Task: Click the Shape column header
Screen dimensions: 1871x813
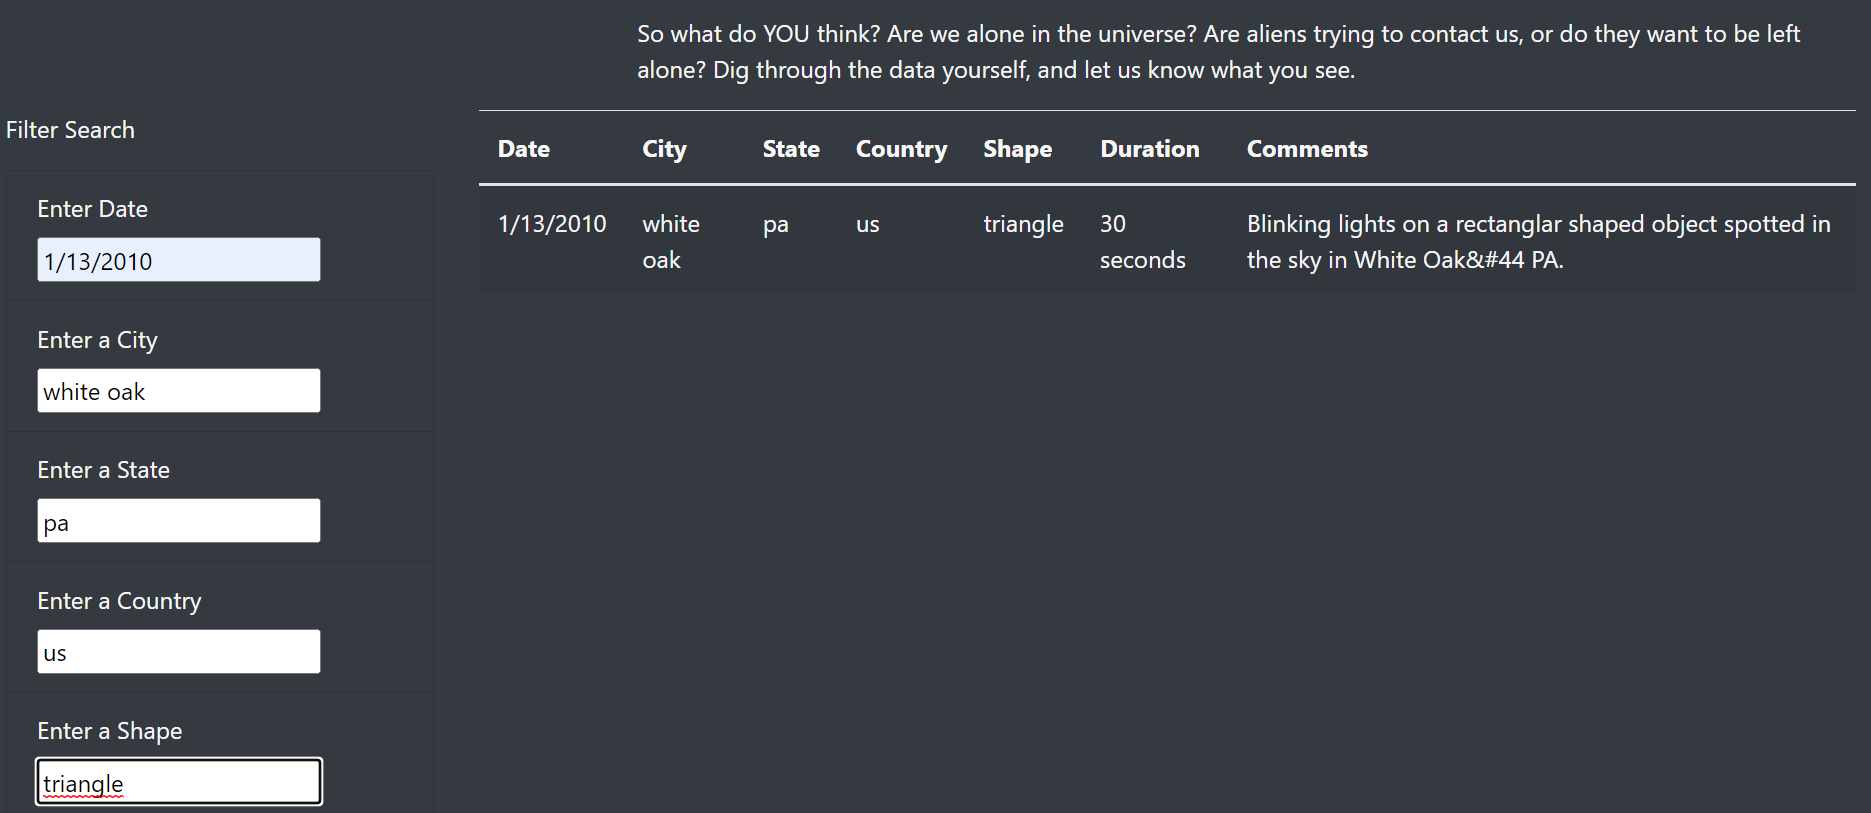Action: (x=1017, y=149)
